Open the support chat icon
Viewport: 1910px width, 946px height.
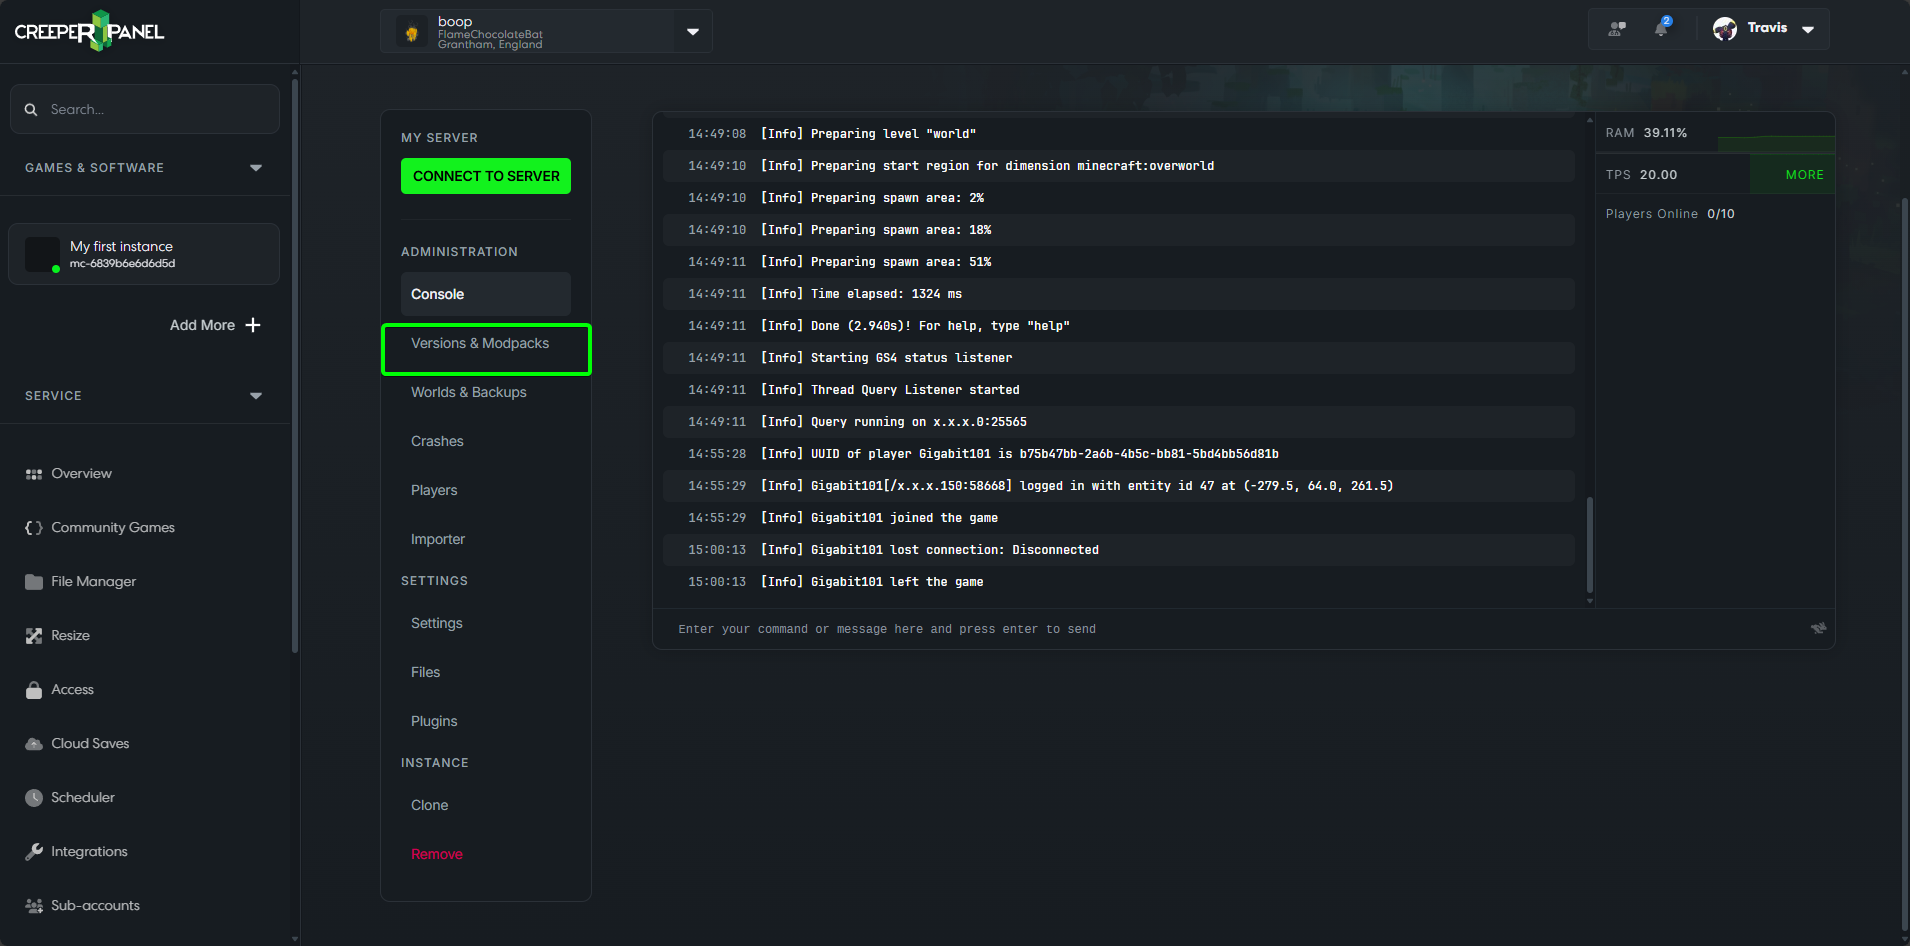1617,28
